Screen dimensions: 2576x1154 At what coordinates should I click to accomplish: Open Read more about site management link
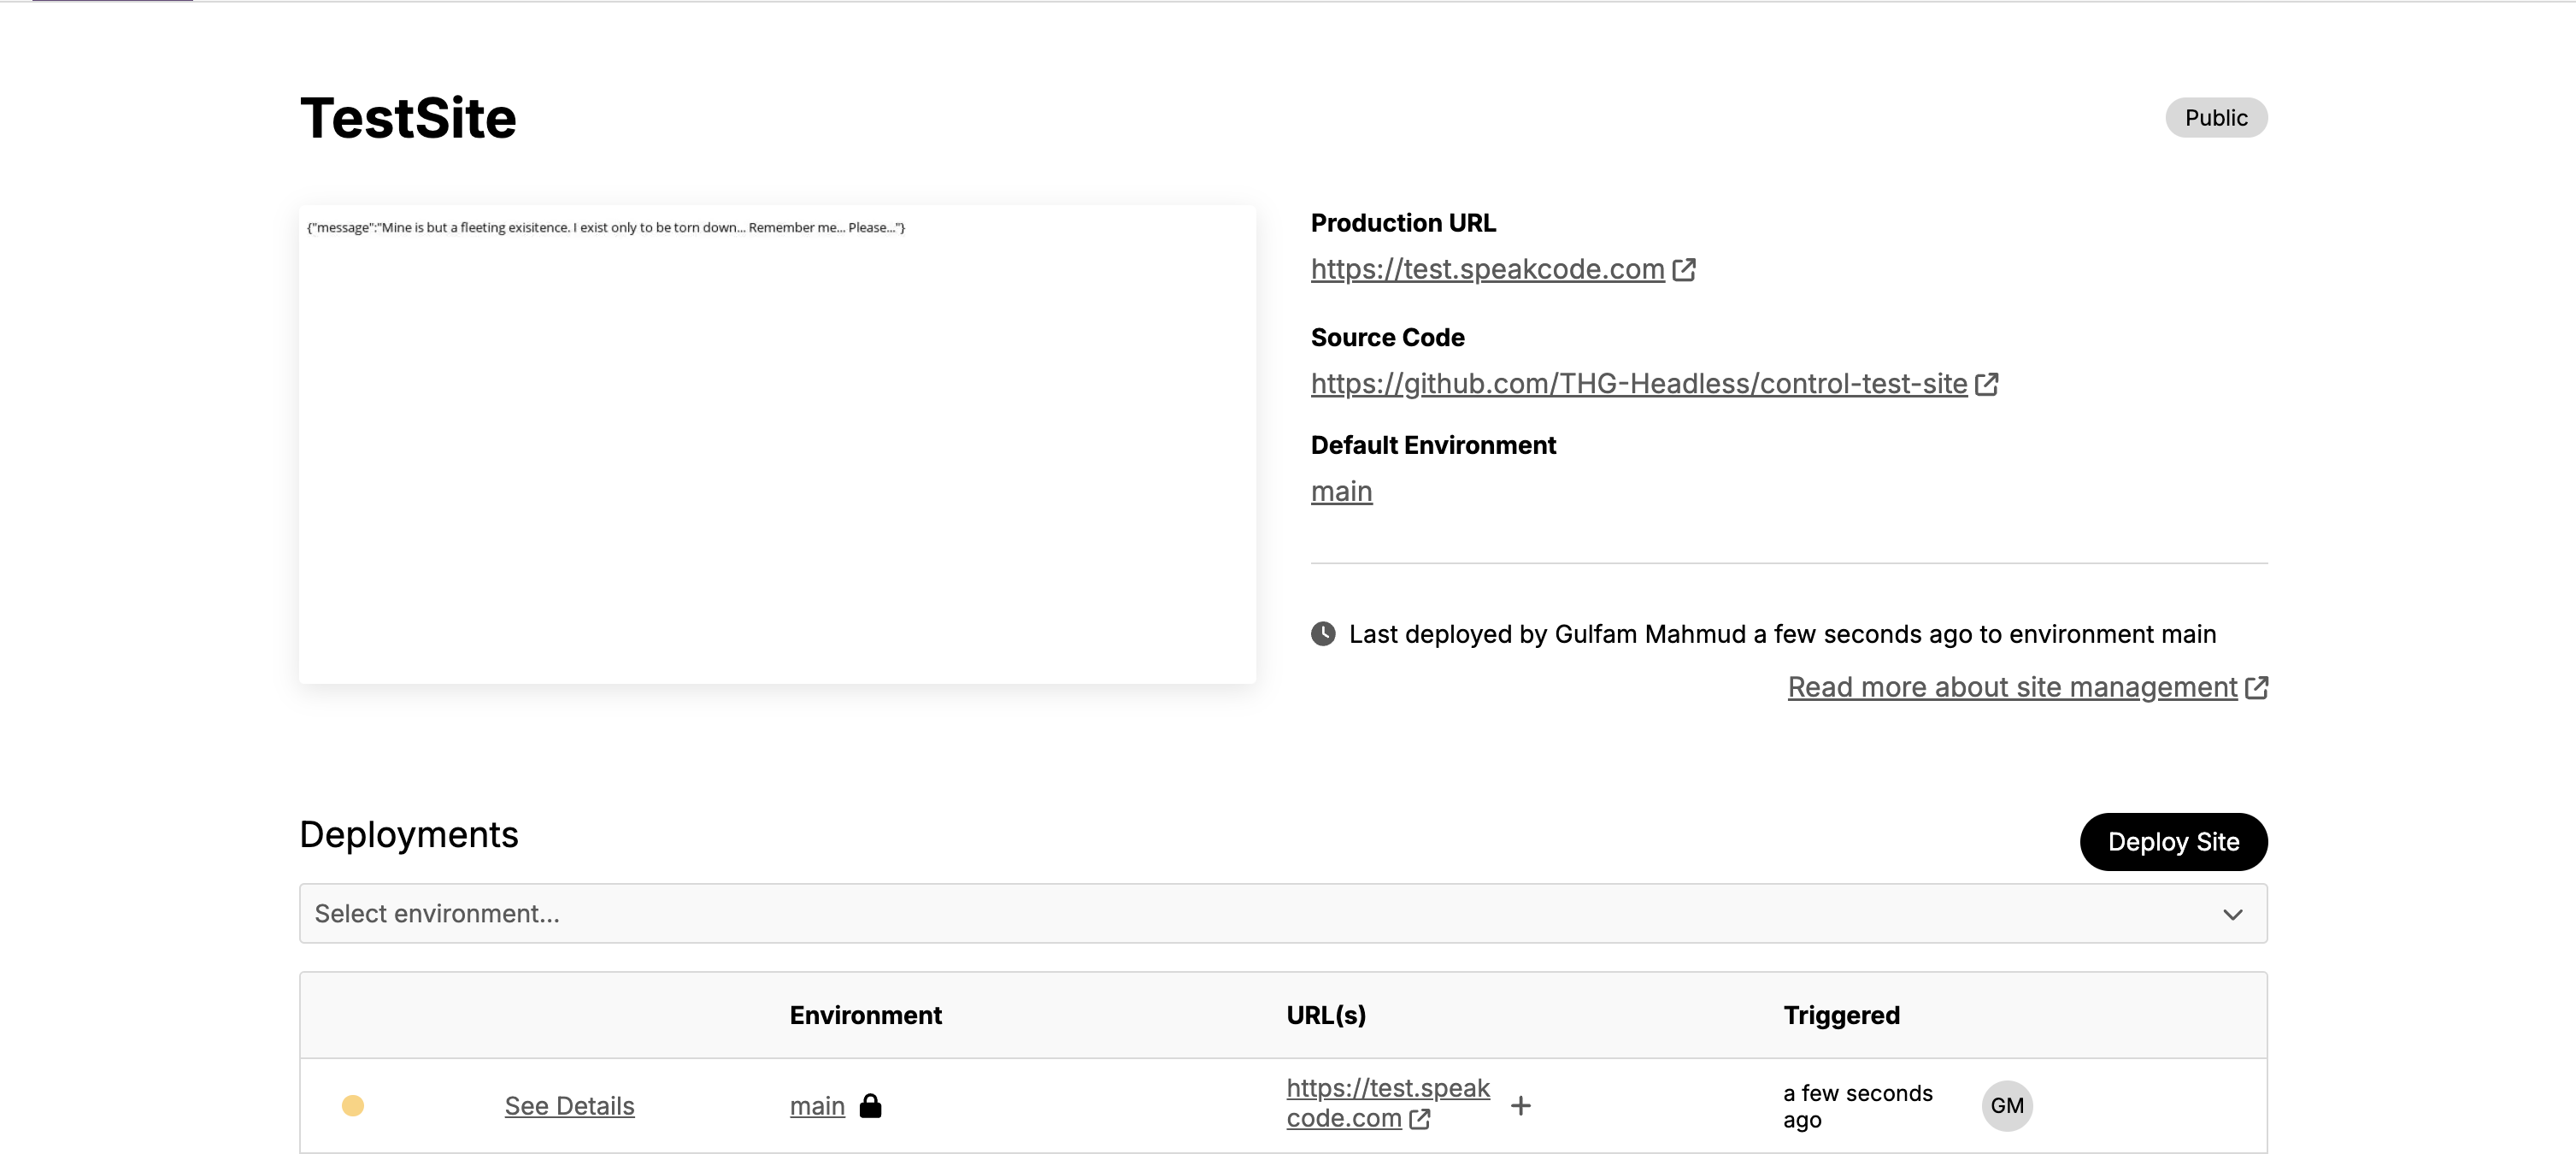pos(2012,687)
